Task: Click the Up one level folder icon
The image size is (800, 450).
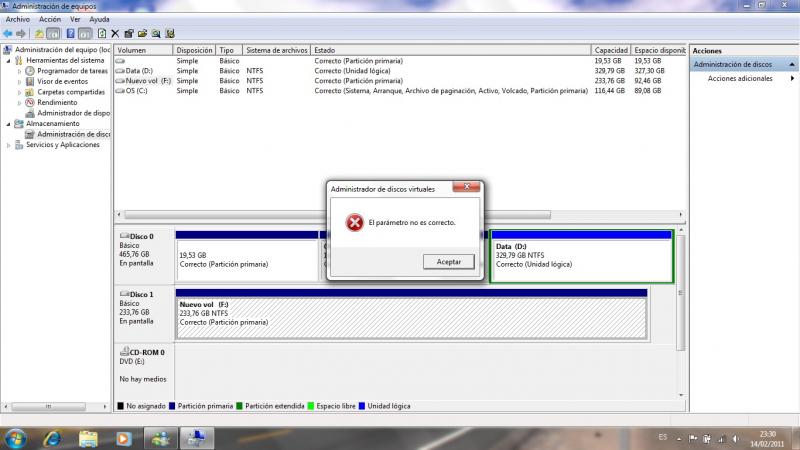Action: pos(39,34)
